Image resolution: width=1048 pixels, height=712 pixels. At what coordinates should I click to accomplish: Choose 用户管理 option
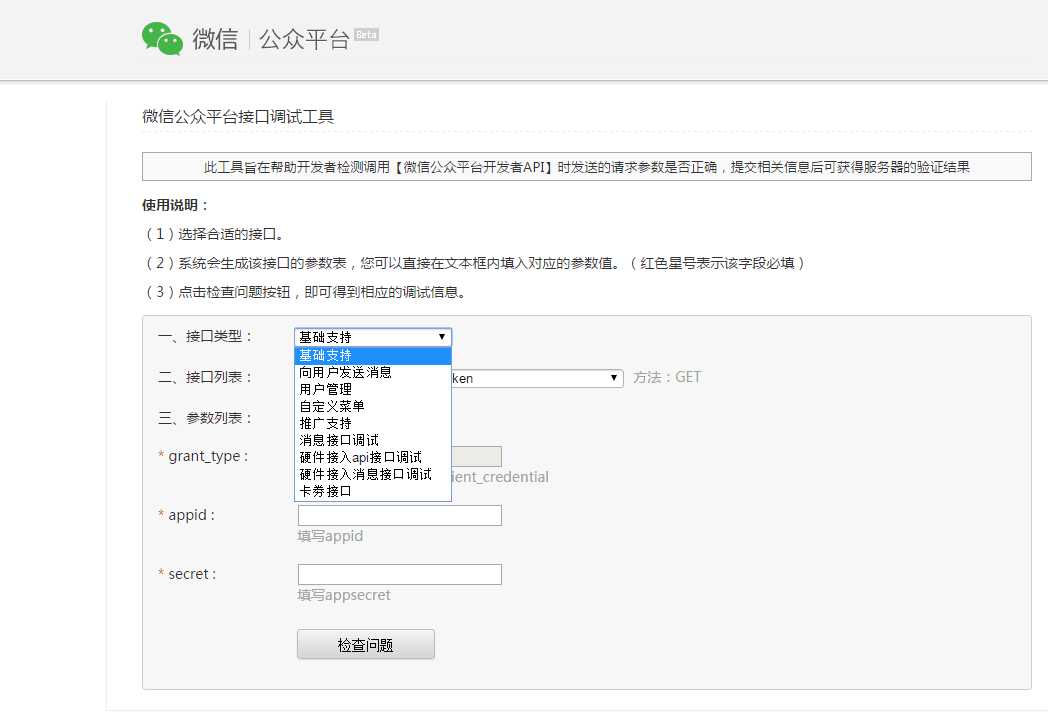point(373,389)
